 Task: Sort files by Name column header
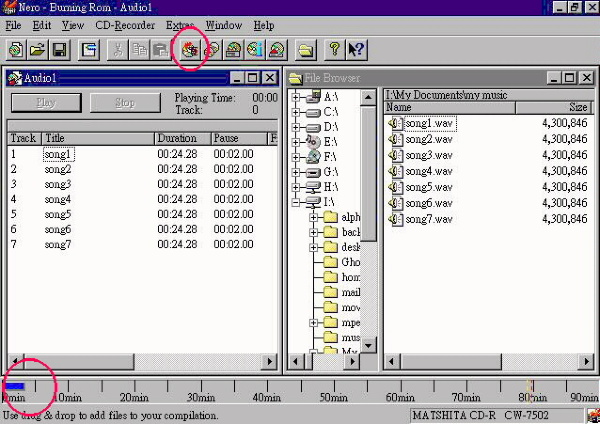pos(450,108)
